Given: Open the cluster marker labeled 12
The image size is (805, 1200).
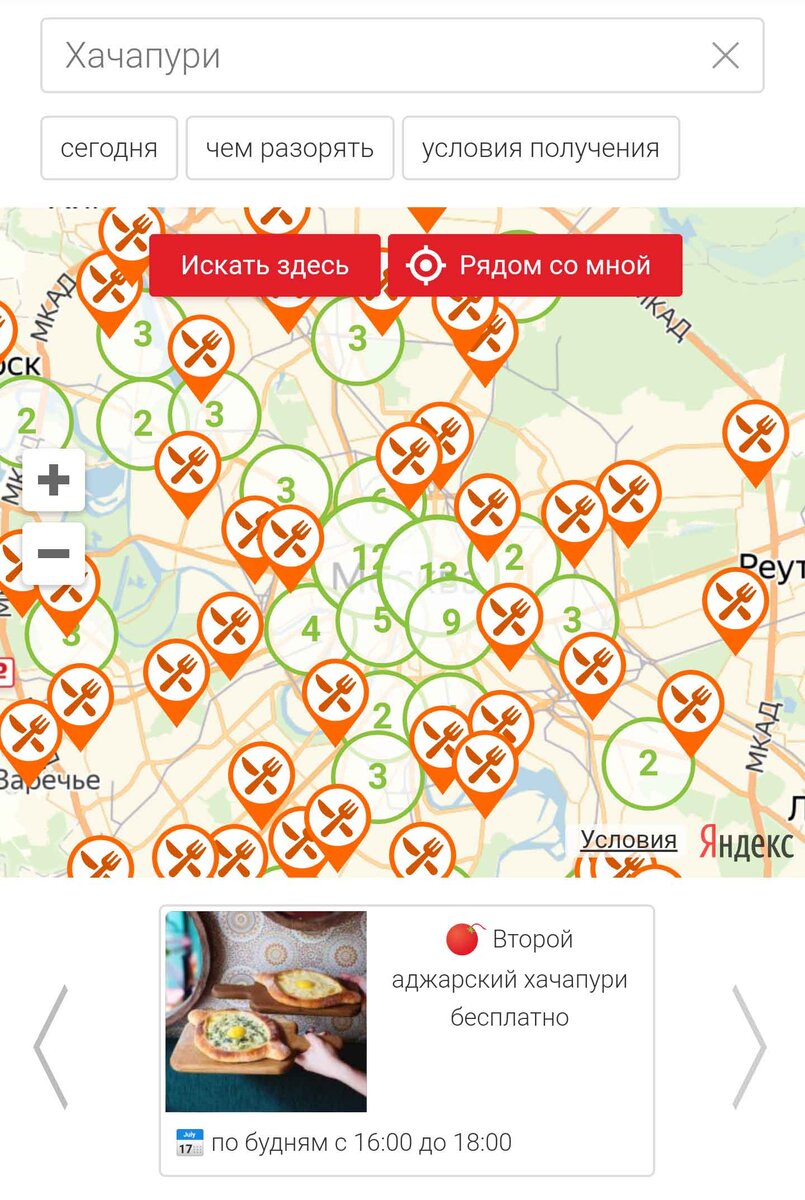Looking at the screenshot, I should tap(369, 557).
